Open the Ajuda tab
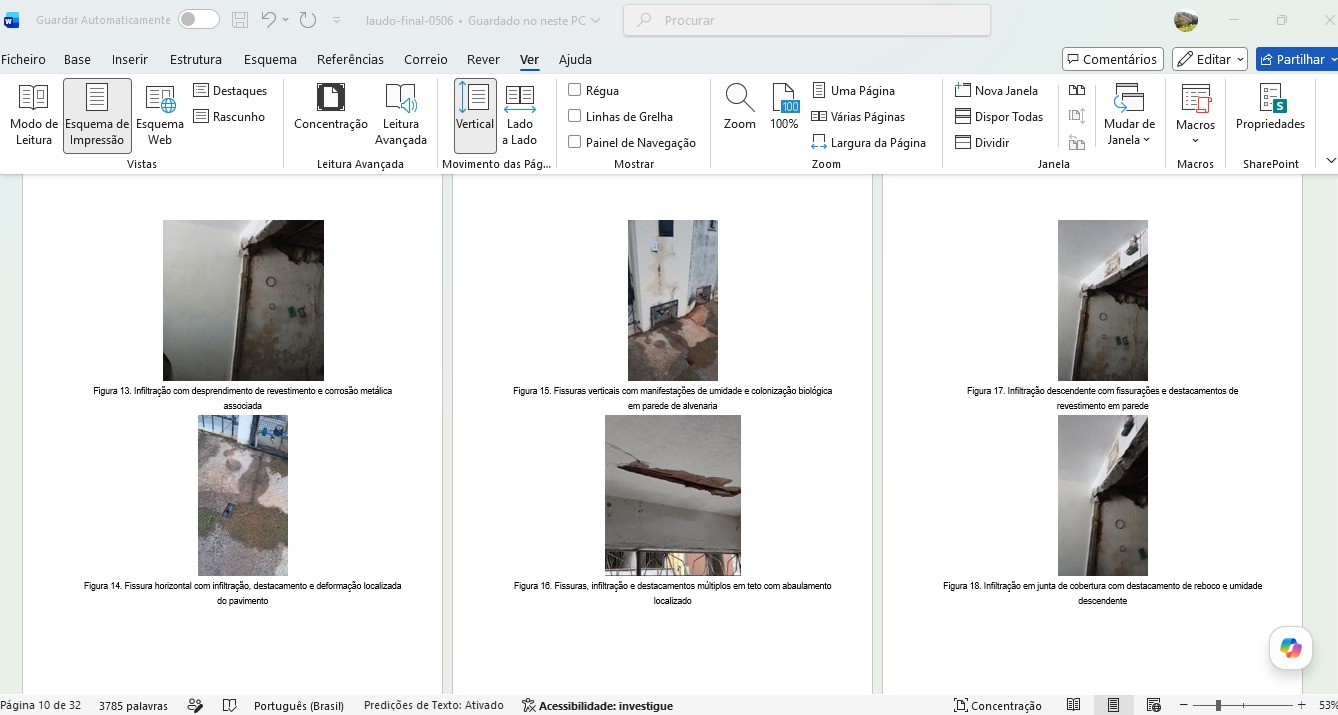1338x715 pixels. click(575, 60)
